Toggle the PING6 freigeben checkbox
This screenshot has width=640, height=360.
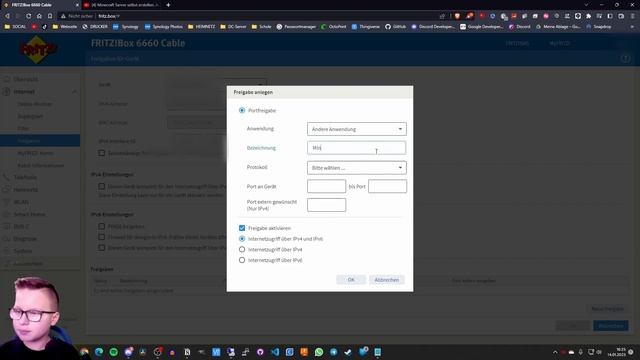(102, 226)
